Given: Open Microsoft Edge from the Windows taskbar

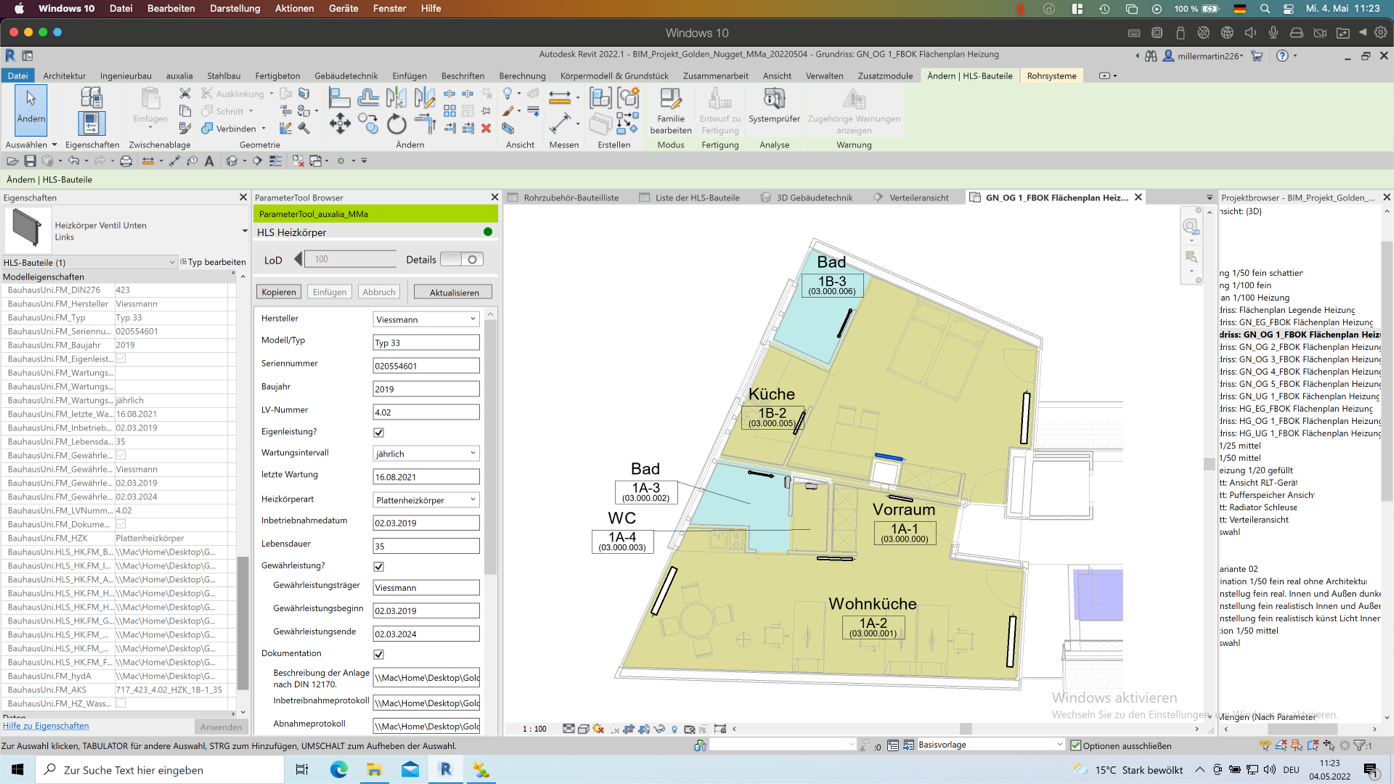Looking at the screenshot, I should pos(339,770).
